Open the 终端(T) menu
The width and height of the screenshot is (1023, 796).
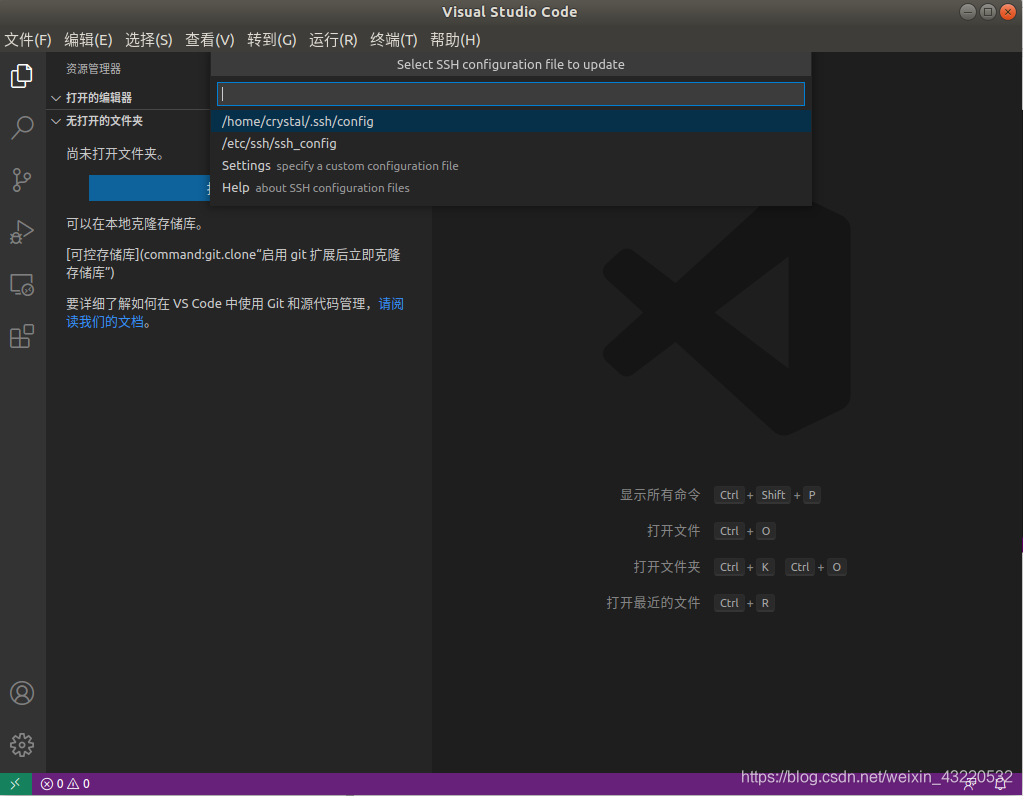coord(393,40)
